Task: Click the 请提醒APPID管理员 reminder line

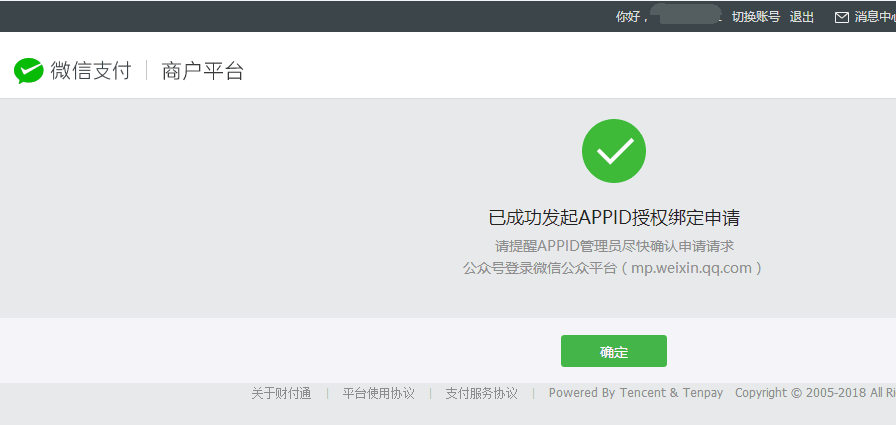Action: click(x=613, y=245)
